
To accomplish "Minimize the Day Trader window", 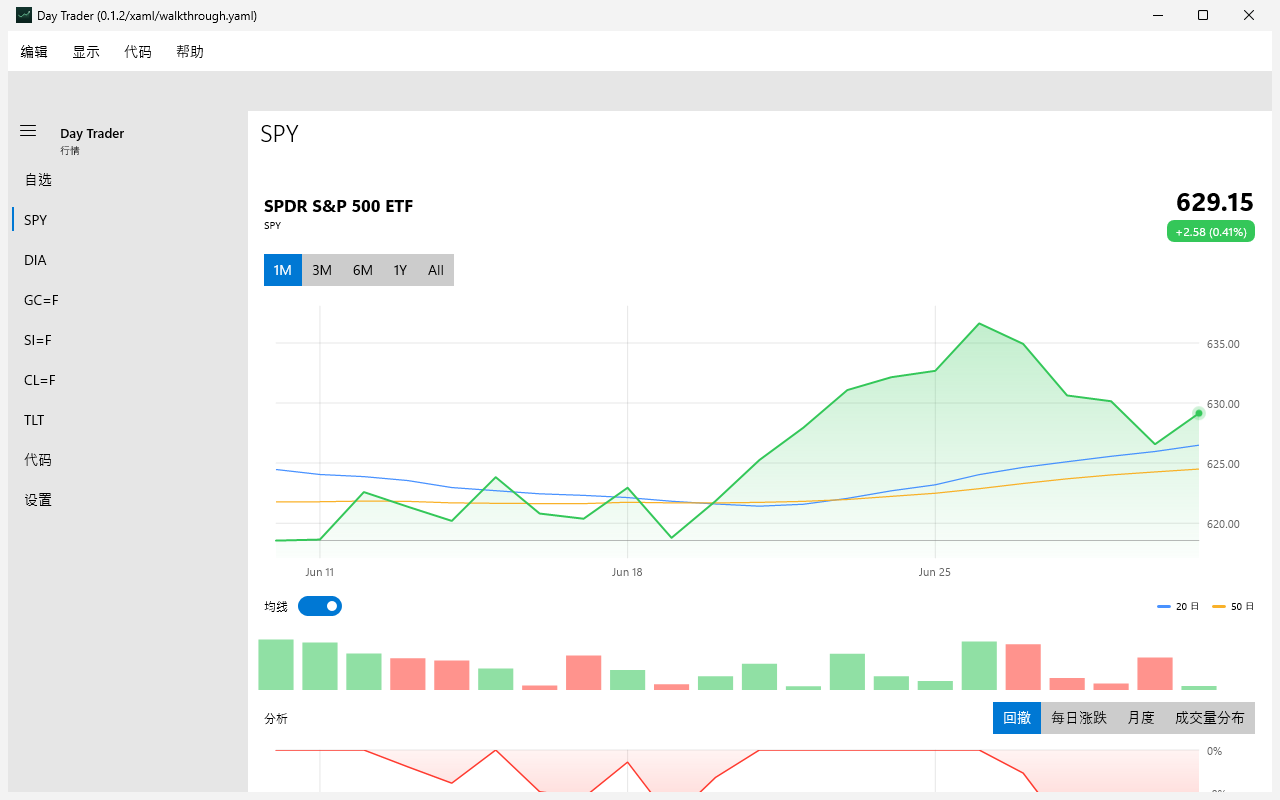I will point(1158,15).
